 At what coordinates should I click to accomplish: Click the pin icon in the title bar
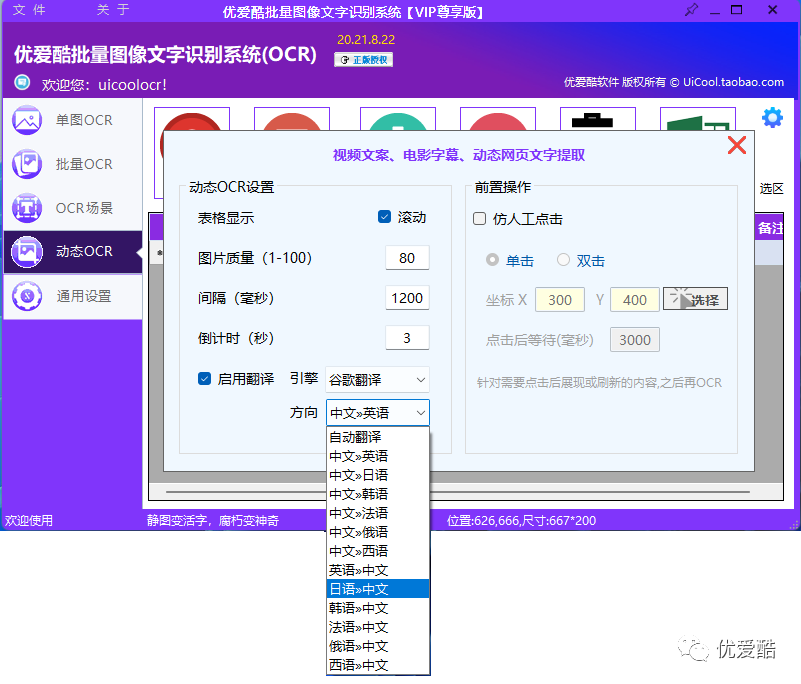(690, 11)
